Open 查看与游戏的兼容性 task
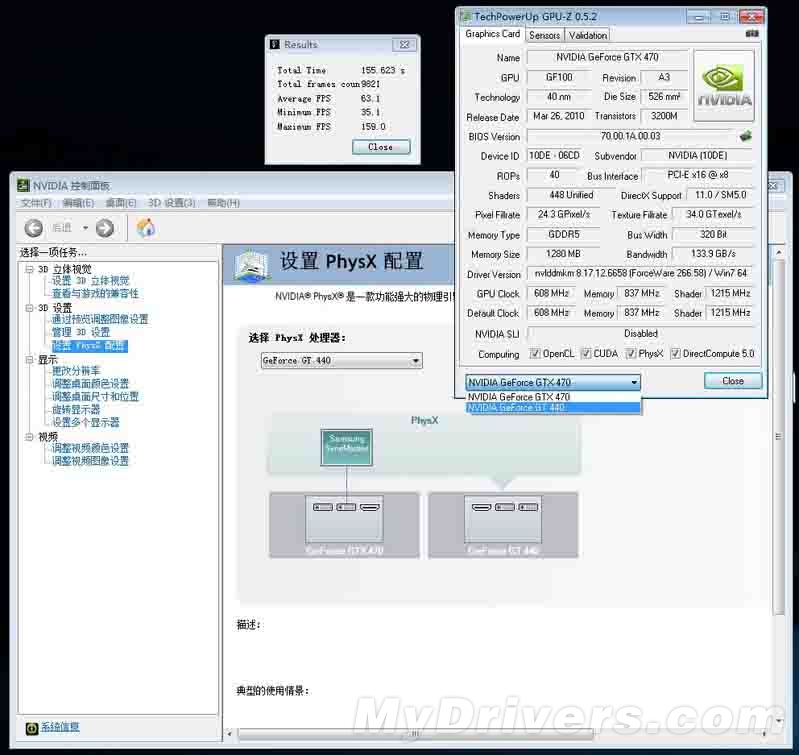This screenshot has width=799, height=755. 95,293
